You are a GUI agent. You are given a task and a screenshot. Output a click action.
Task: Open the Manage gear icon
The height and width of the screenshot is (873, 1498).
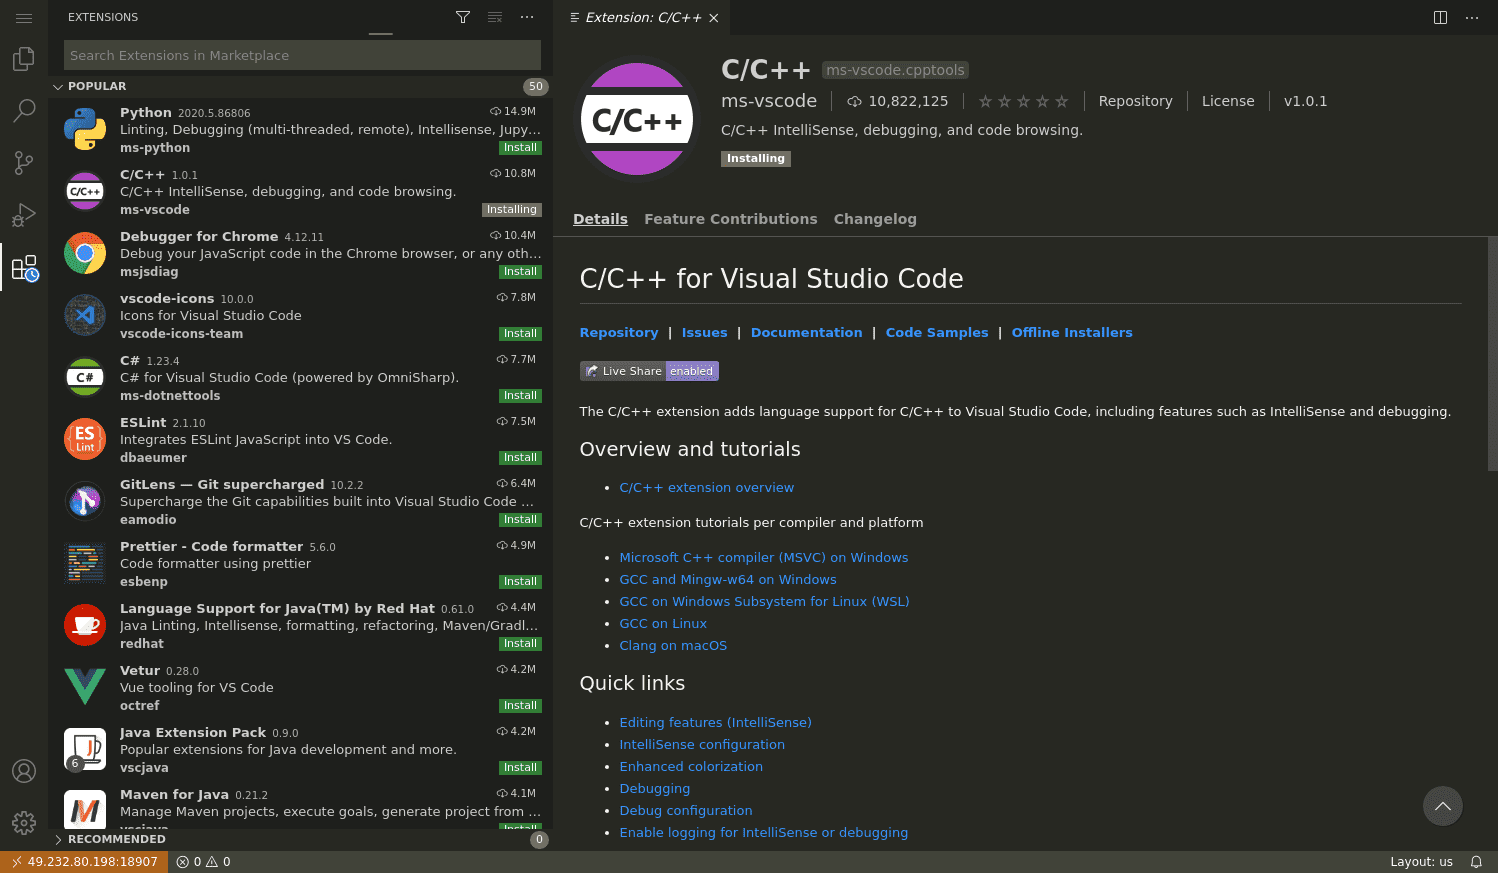(x=24, y=823)
